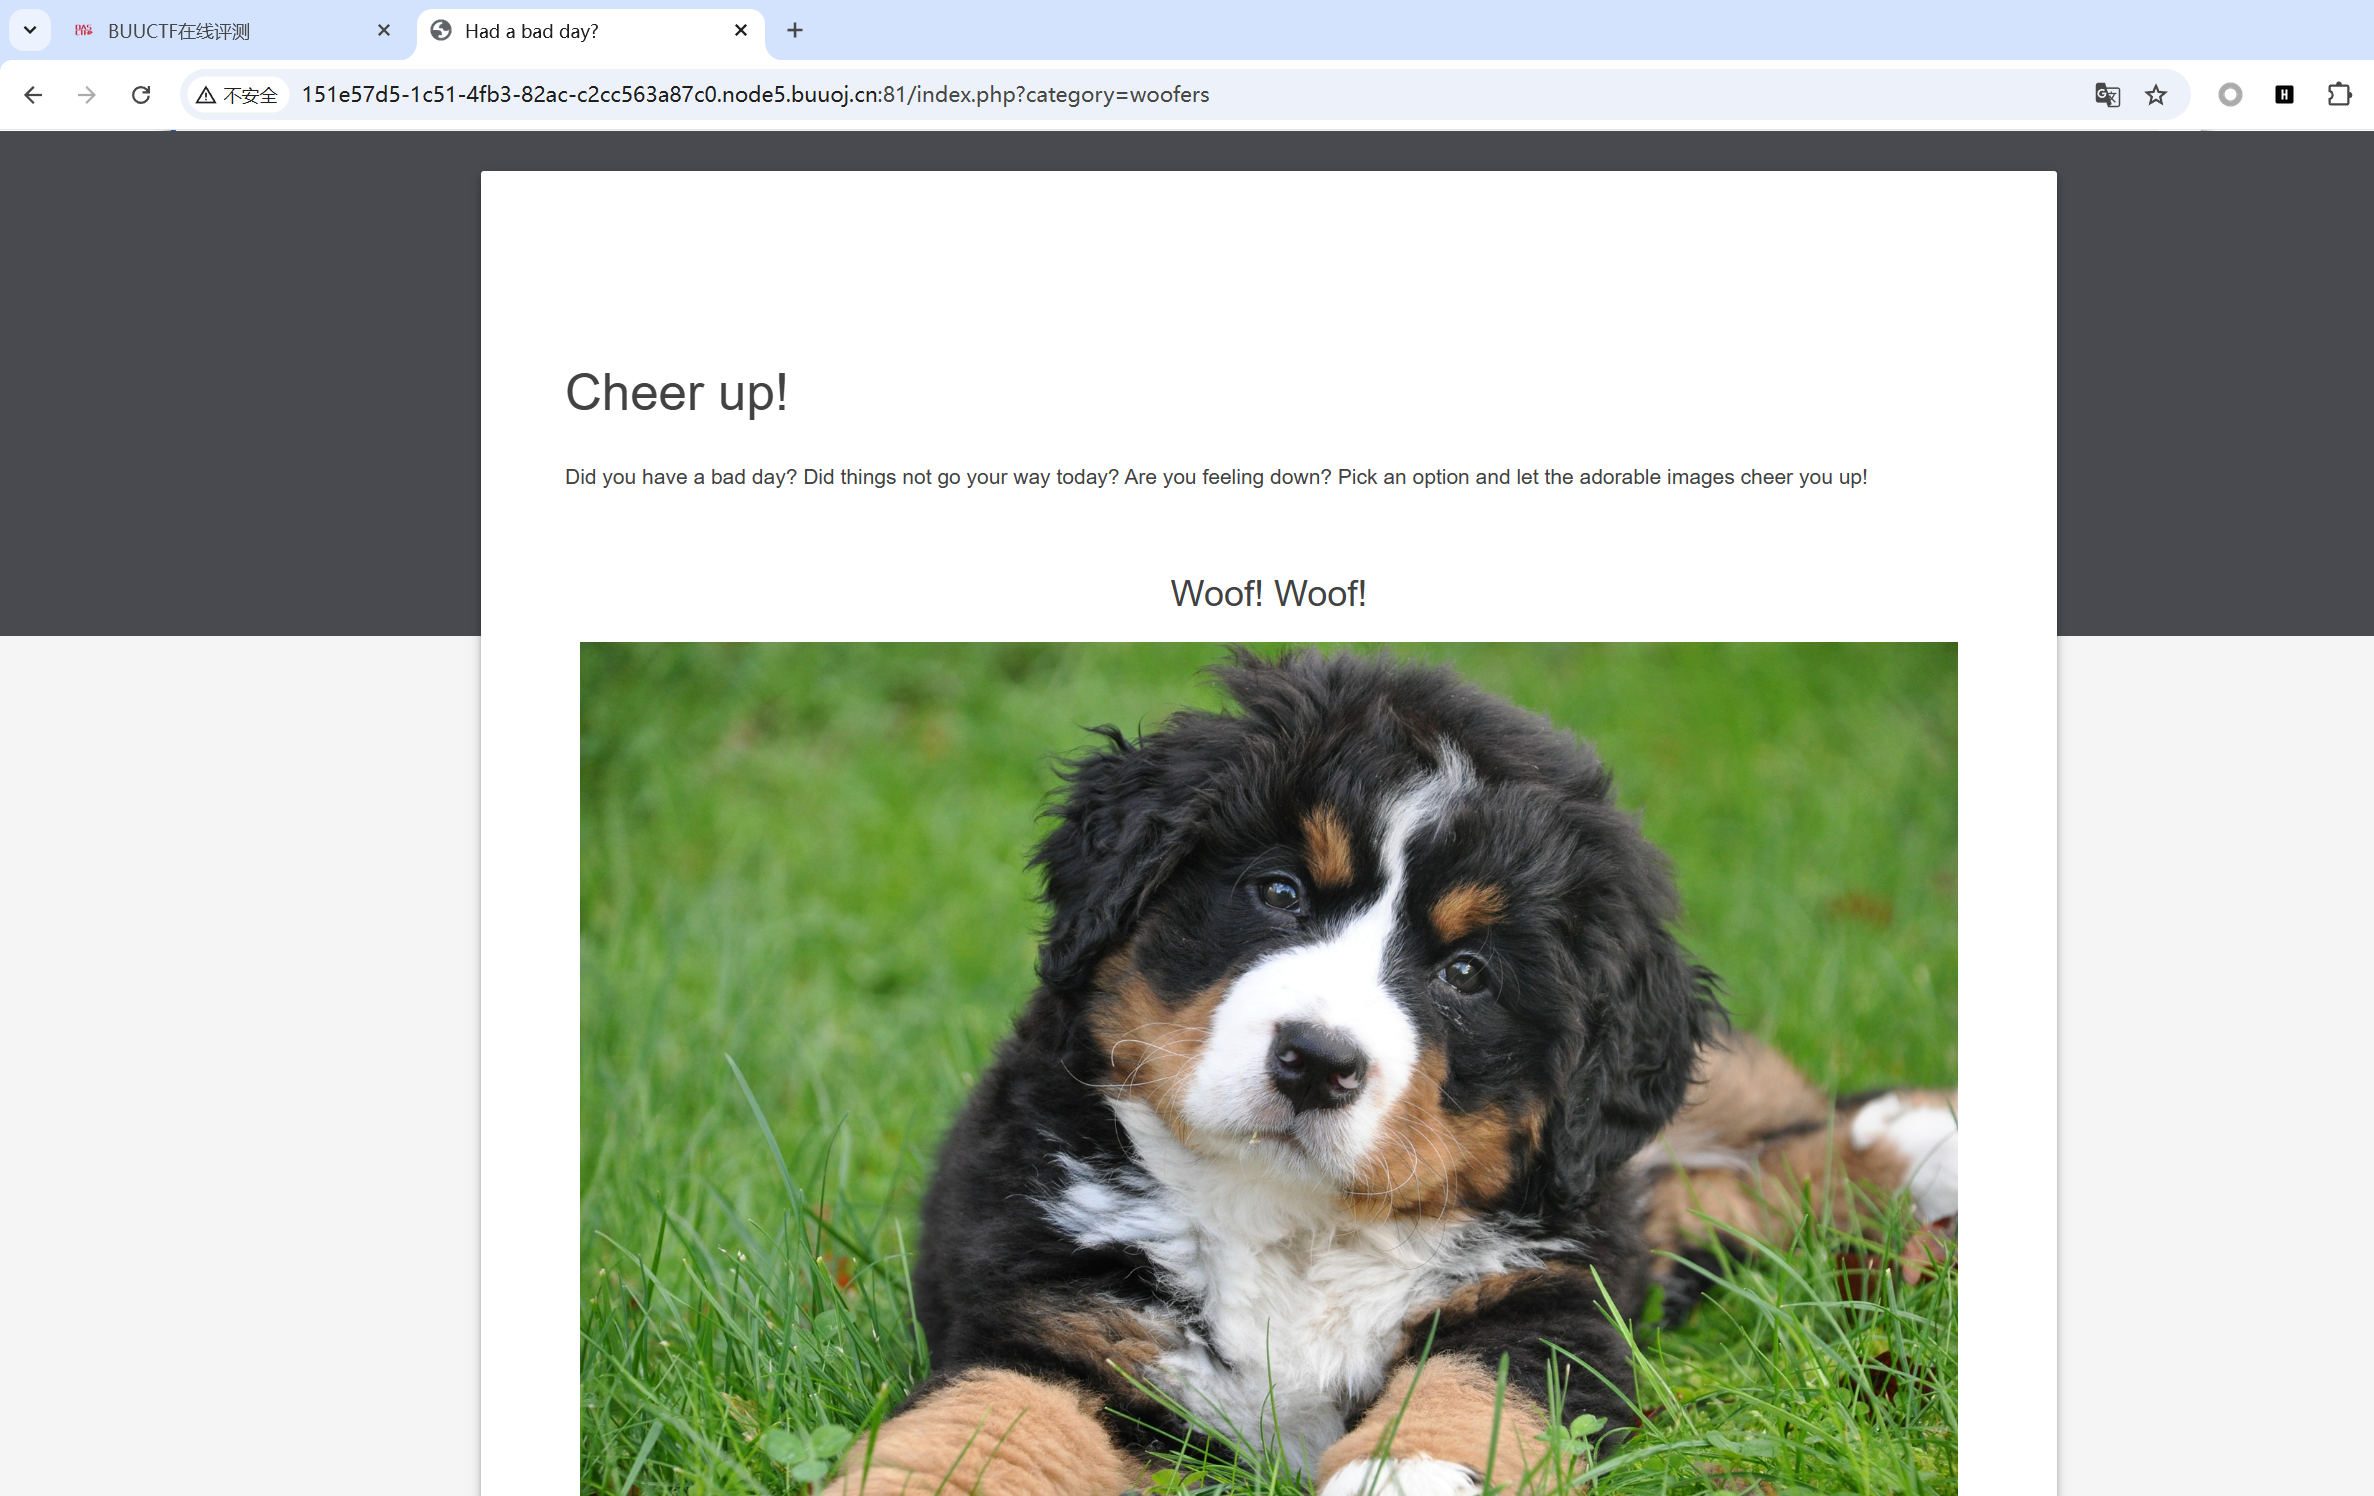
Task: Expand the tab search dropdown arrow
Action: pos(30,31)
